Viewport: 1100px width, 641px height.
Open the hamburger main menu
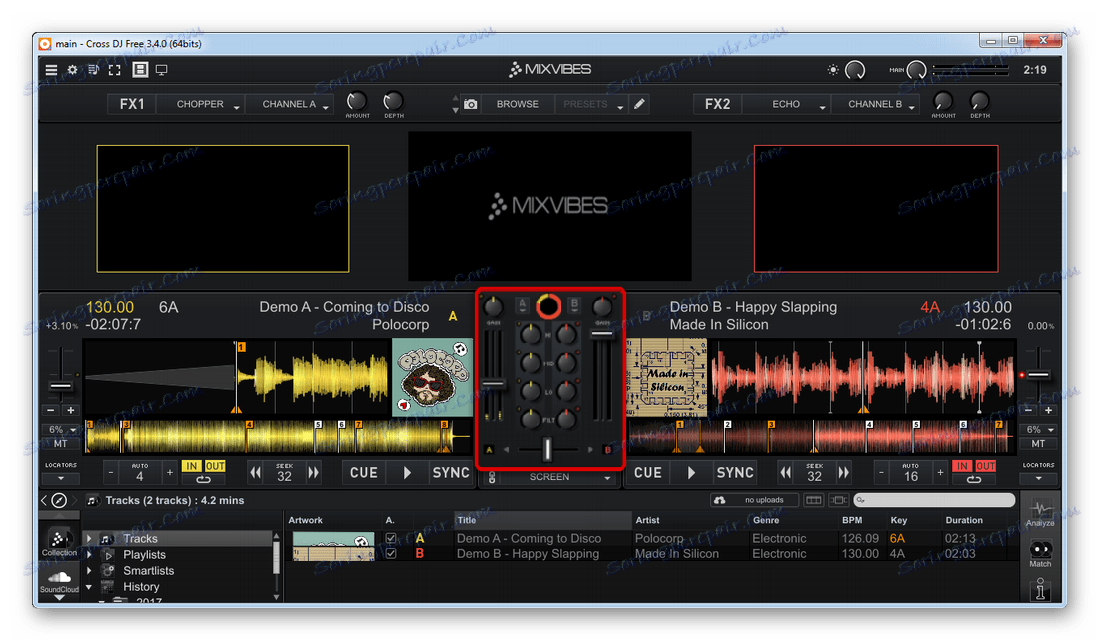click(51, 70)
